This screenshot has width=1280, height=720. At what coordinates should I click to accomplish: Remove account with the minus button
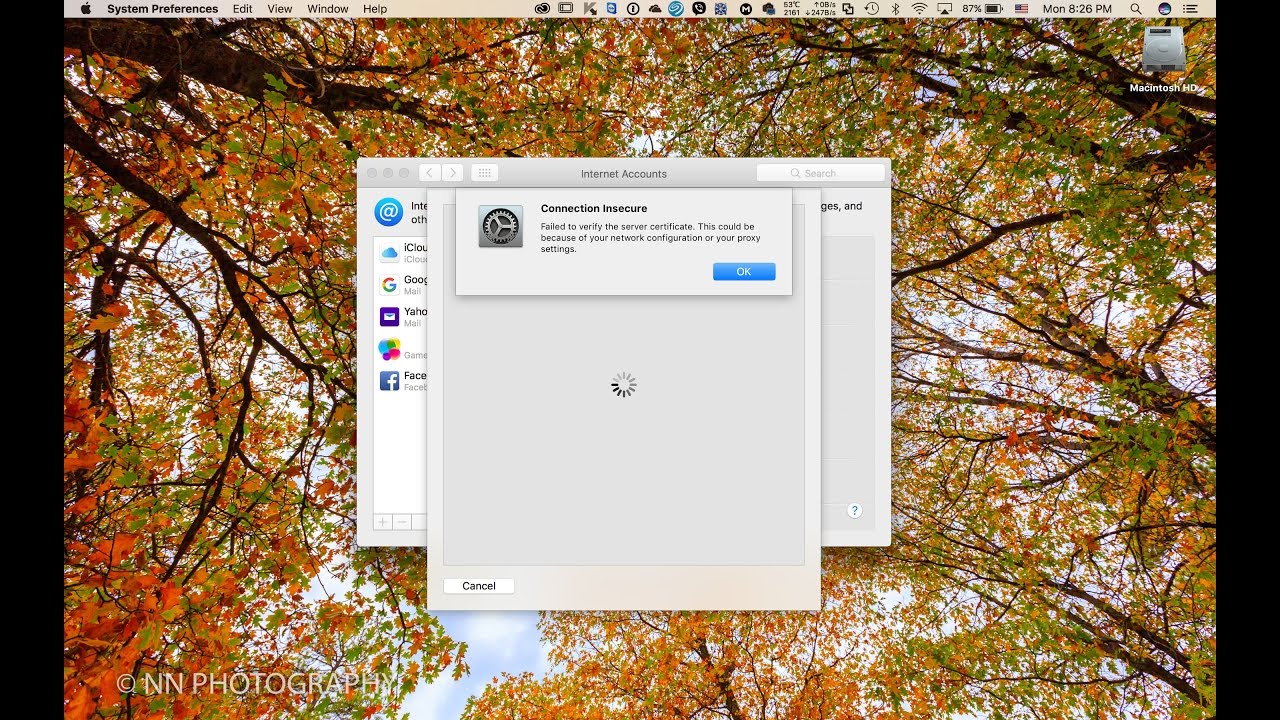[402, 522]
